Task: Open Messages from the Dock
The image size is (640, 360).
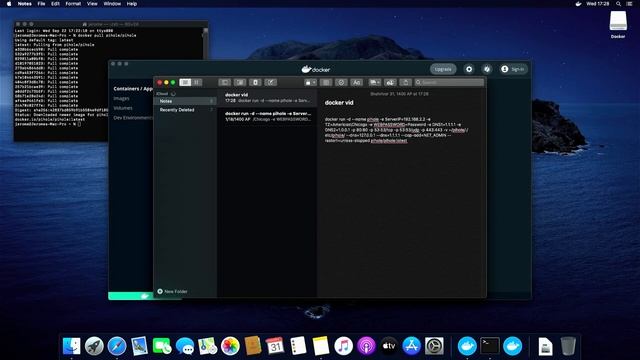Action: click(x=185, y=346)
